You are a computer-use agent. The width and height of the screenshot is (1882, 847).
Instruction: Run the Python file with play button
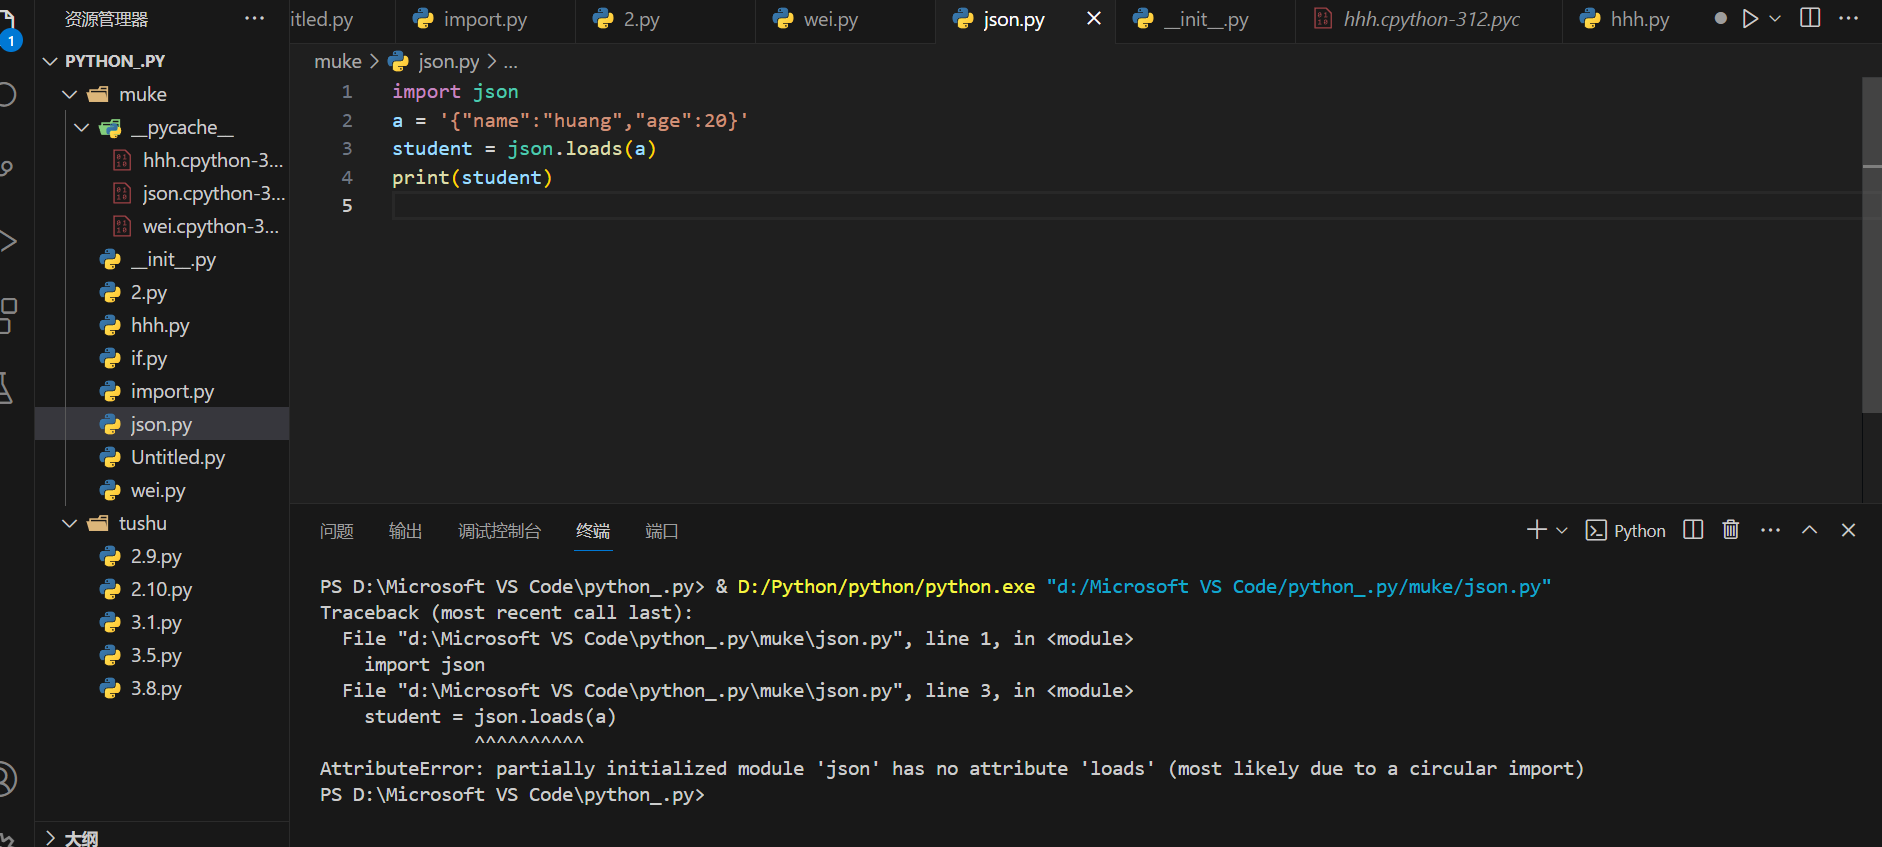[x=1750, y=19]
